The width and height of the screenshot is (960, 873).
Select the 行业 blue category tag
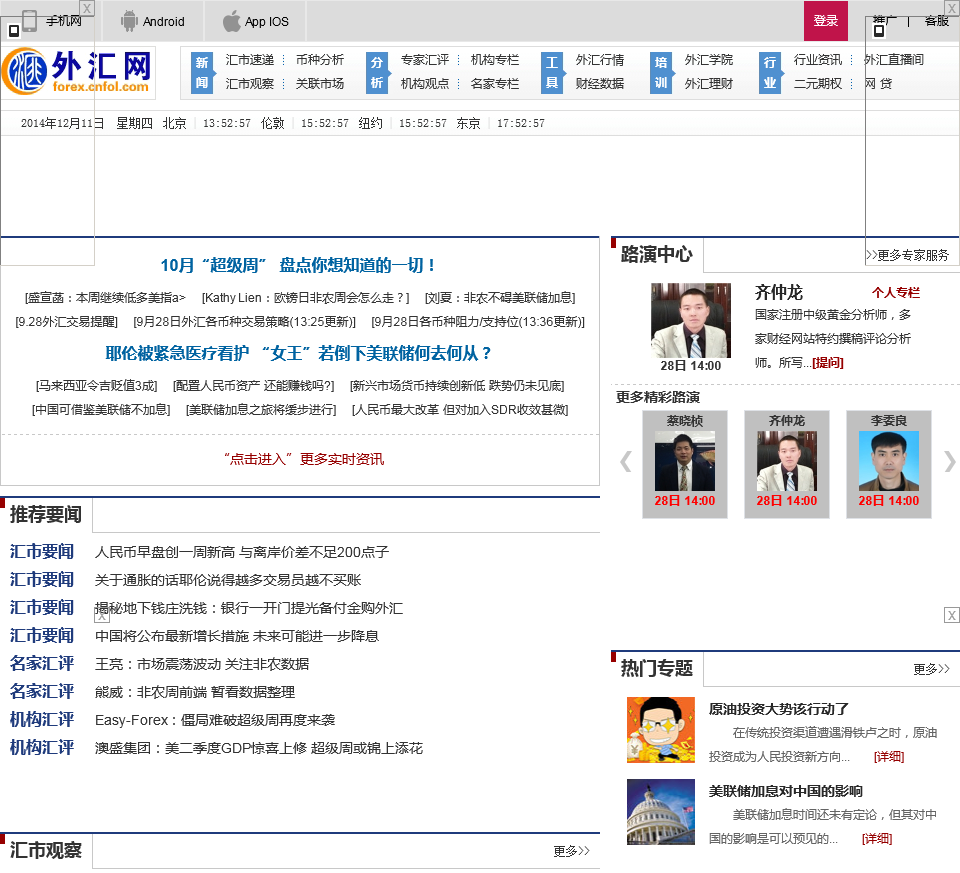[770, 72]
